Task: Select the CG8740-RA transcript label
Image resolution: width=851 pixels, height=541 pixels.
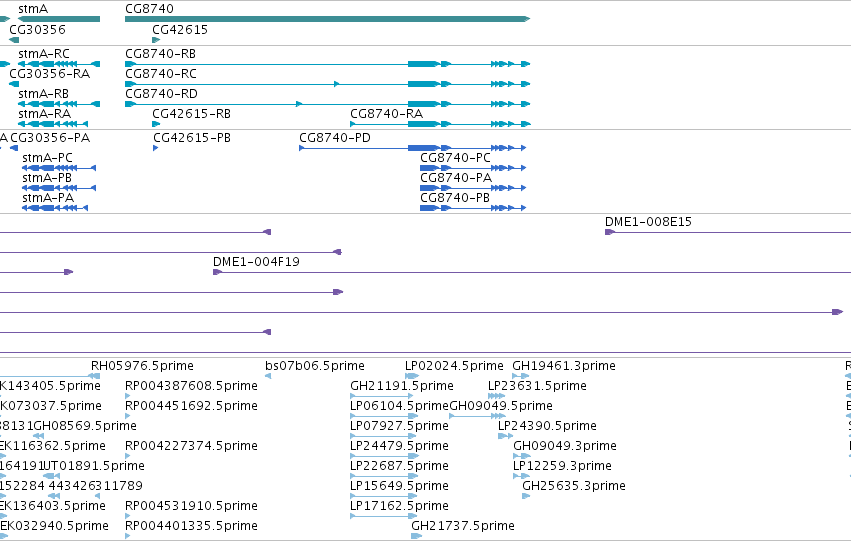Action: pos(386,114)
